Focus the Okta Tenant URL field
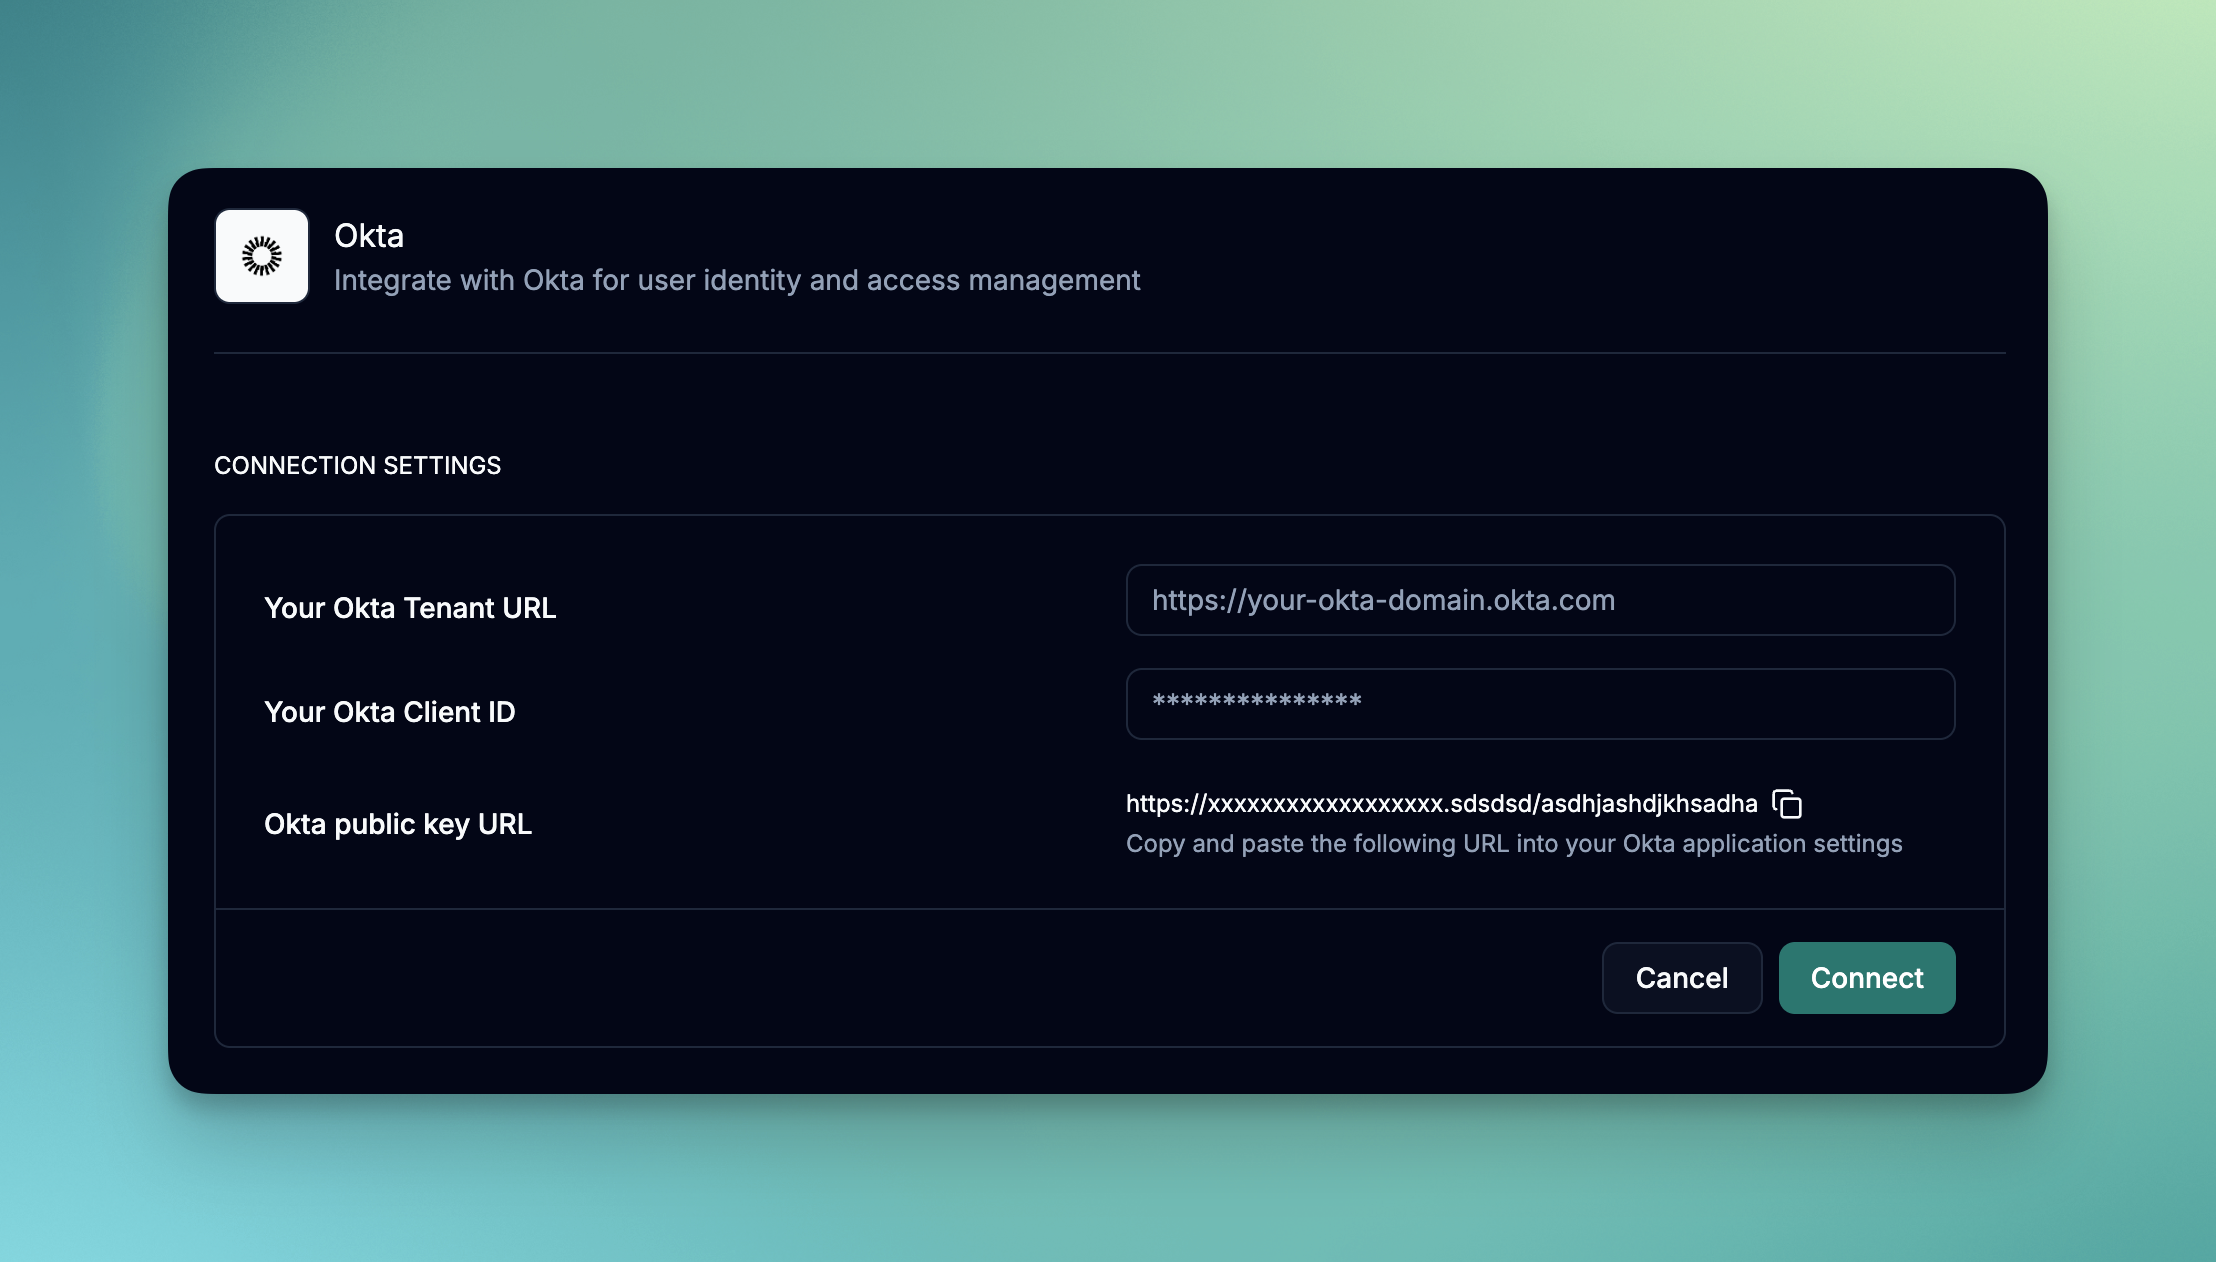 click(x=1540, y=600)
